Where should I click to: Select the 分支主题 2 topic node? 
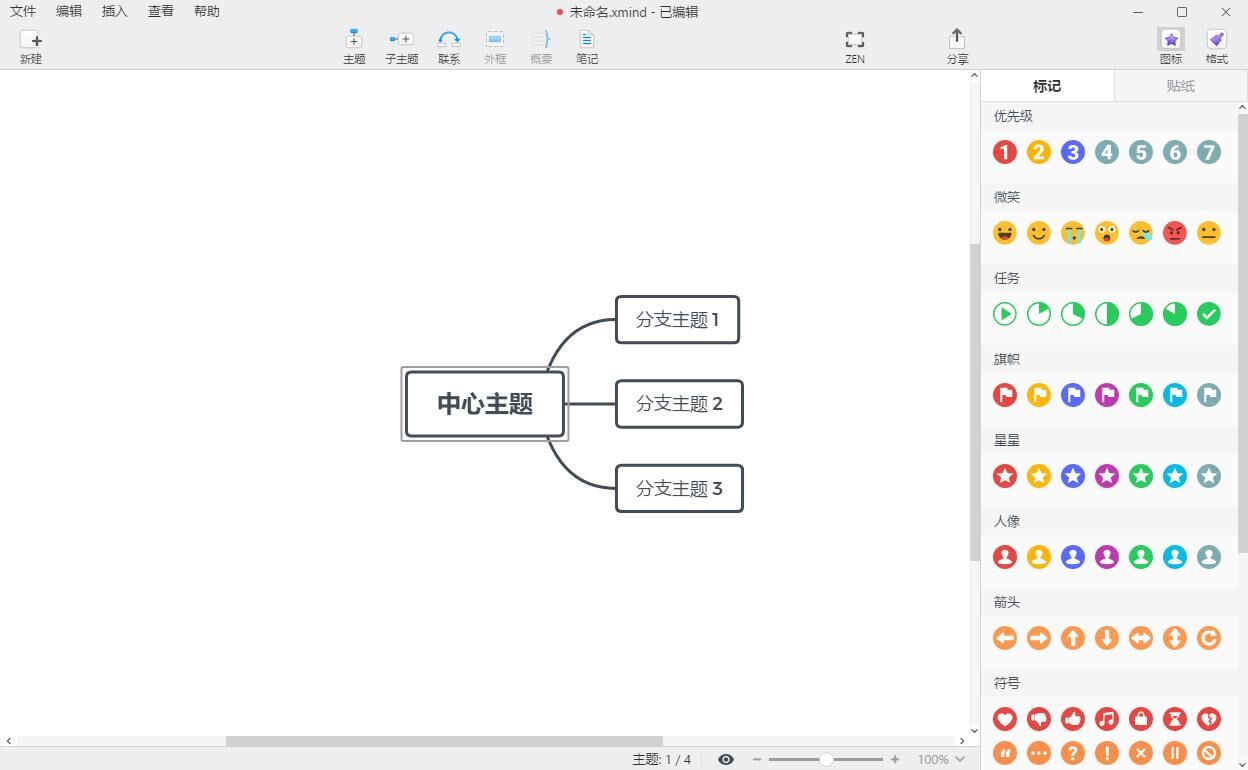(x=679, y=404)
